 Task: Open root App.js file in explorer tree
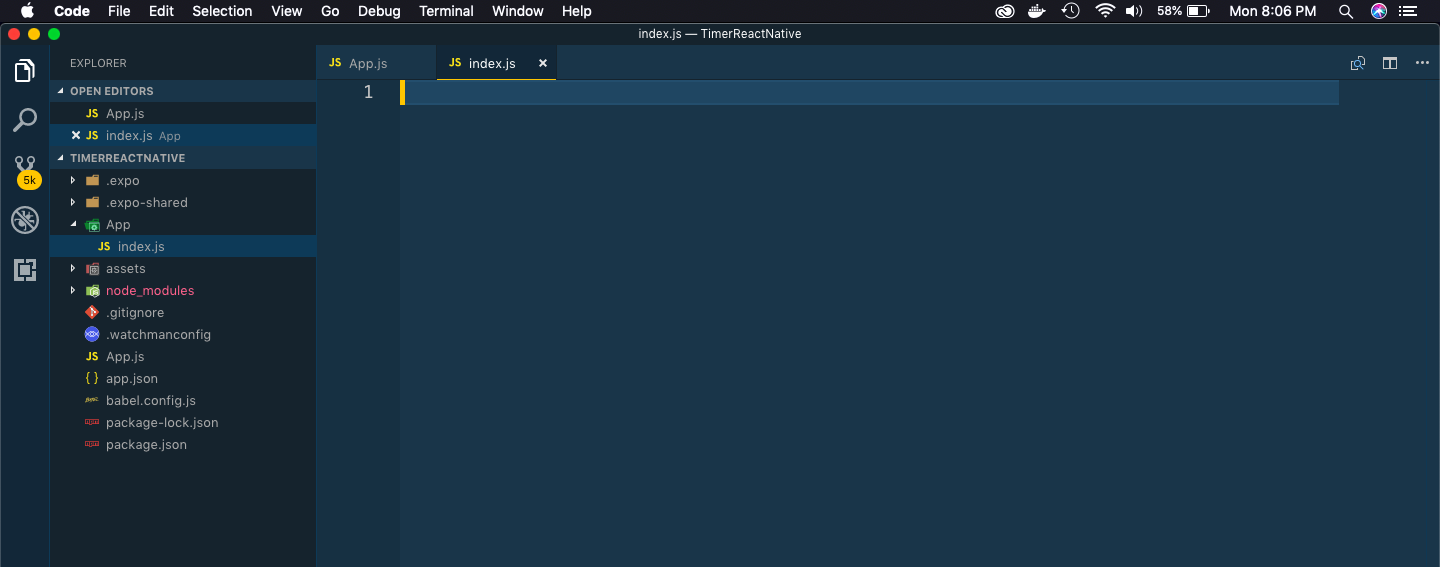point(183,357)
